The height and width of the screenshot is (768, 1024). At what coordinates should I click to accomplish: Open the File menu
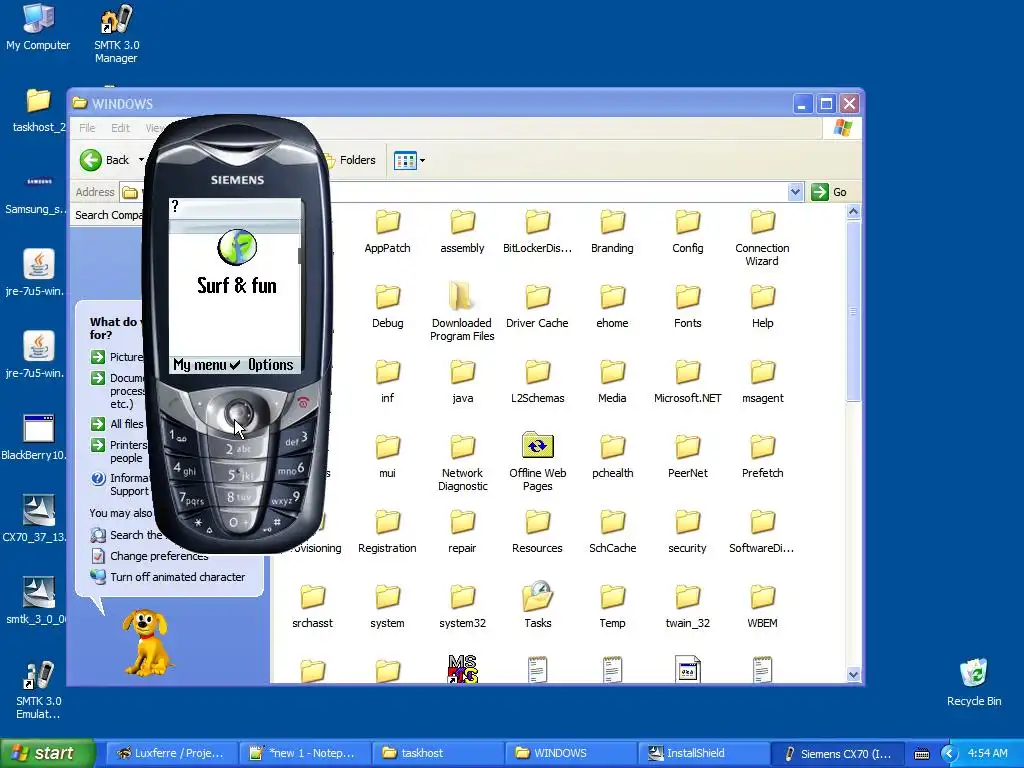point(87,128)
